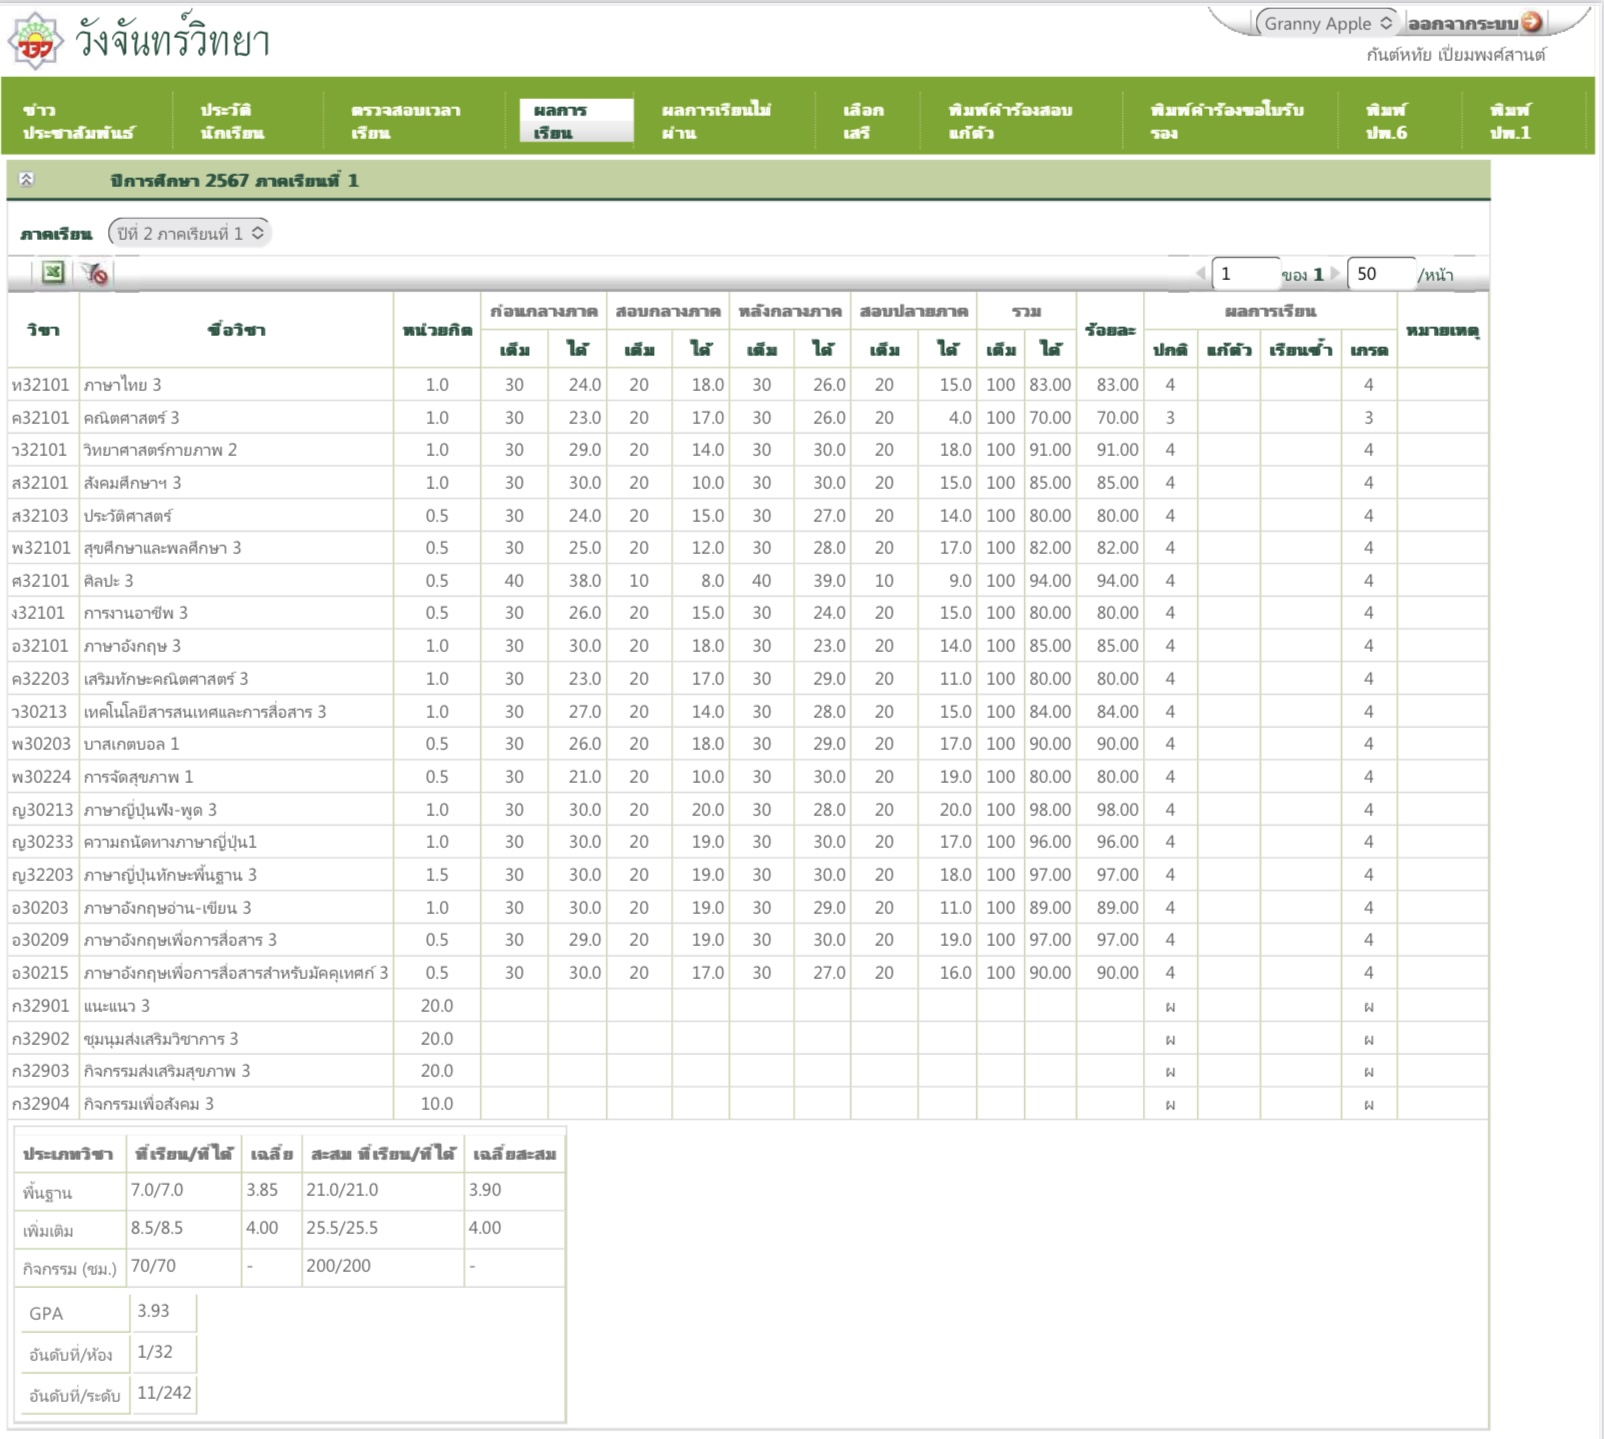
Task: Click the ความถนัดทางภาษาญี่ปุ่น1 subject name
Action: [x=170, y=842]
